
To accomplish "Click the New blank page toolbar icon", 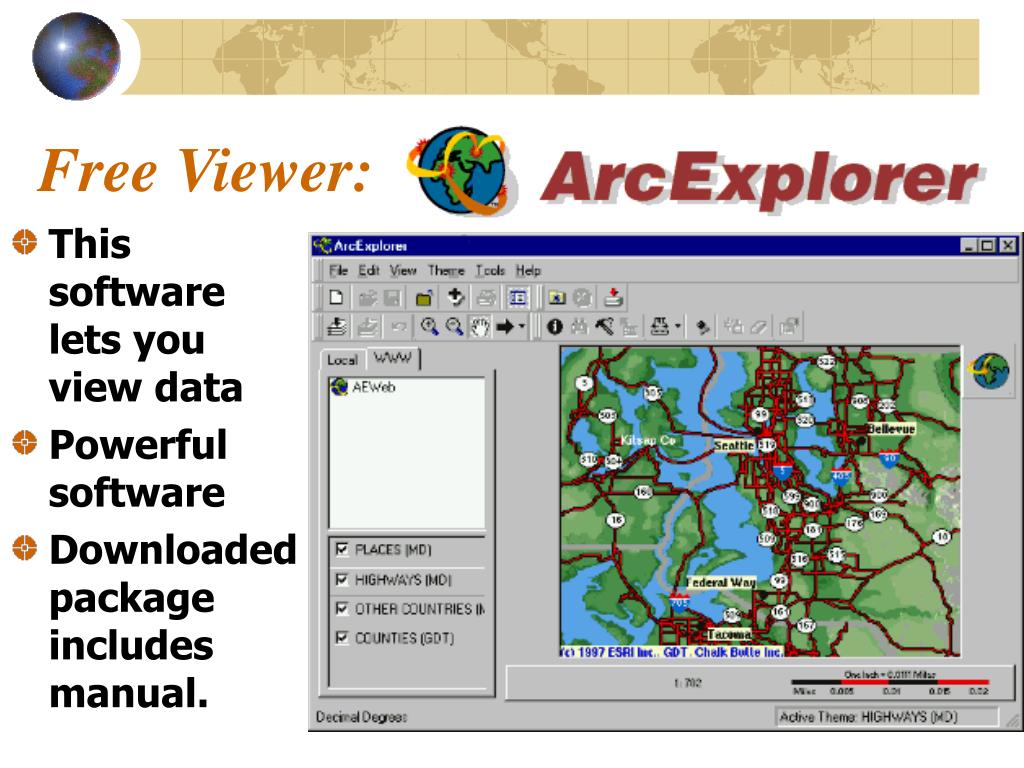I will (x=336, y=298).
